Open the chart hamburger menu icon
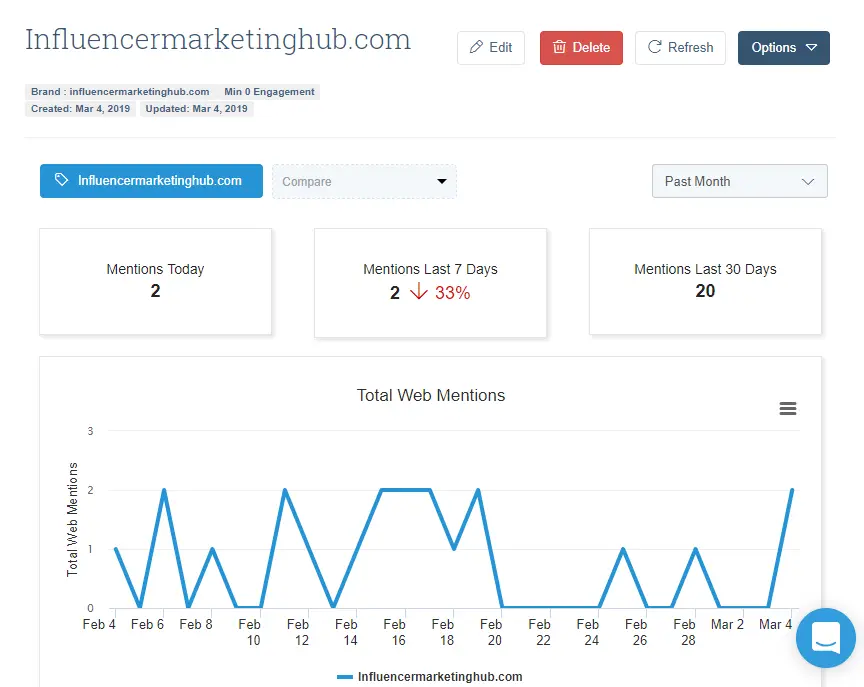The image size is (864, 687). click(787, 408)
